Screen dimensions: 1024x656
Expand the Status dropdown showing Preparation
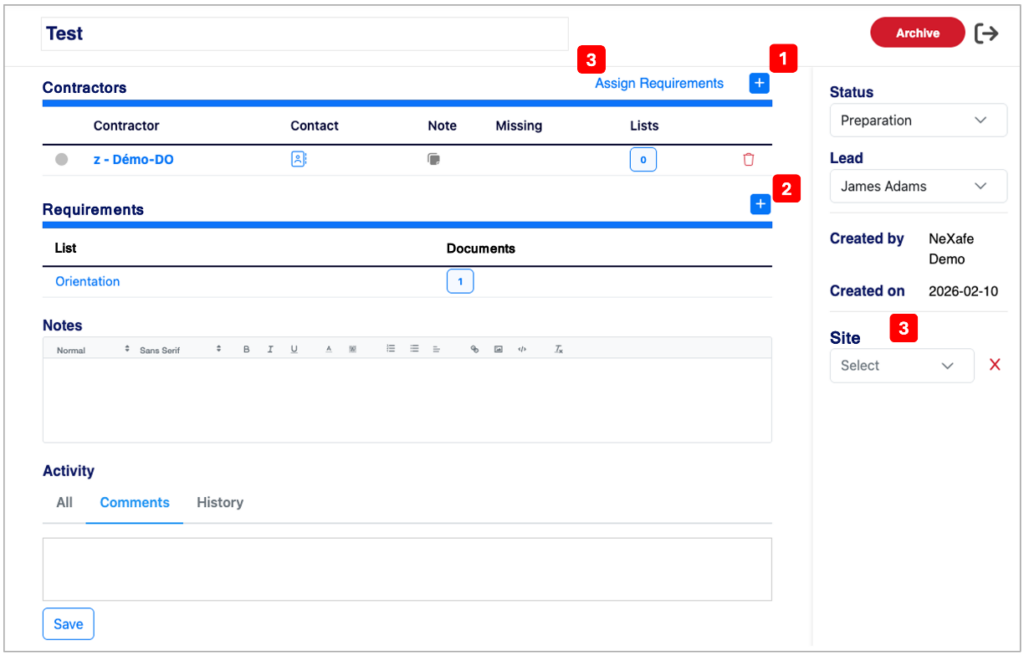(918, 120)
